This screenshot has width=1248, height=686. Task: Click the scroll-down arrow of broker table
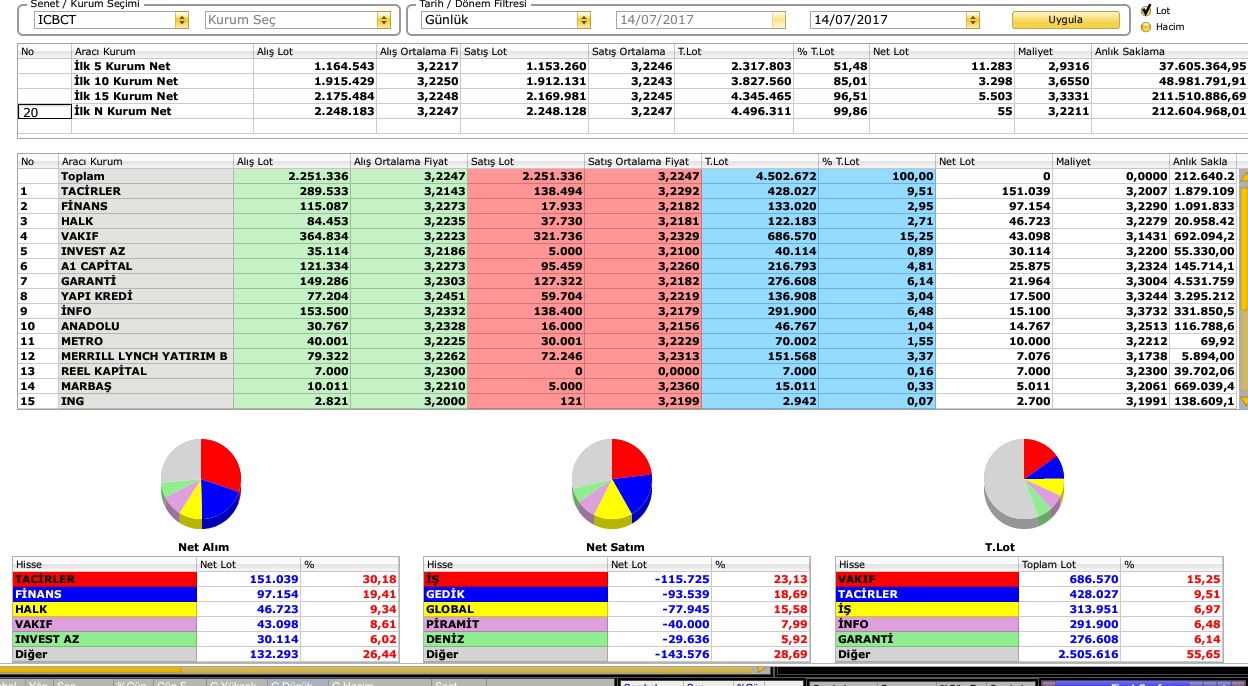point(1243,402)
